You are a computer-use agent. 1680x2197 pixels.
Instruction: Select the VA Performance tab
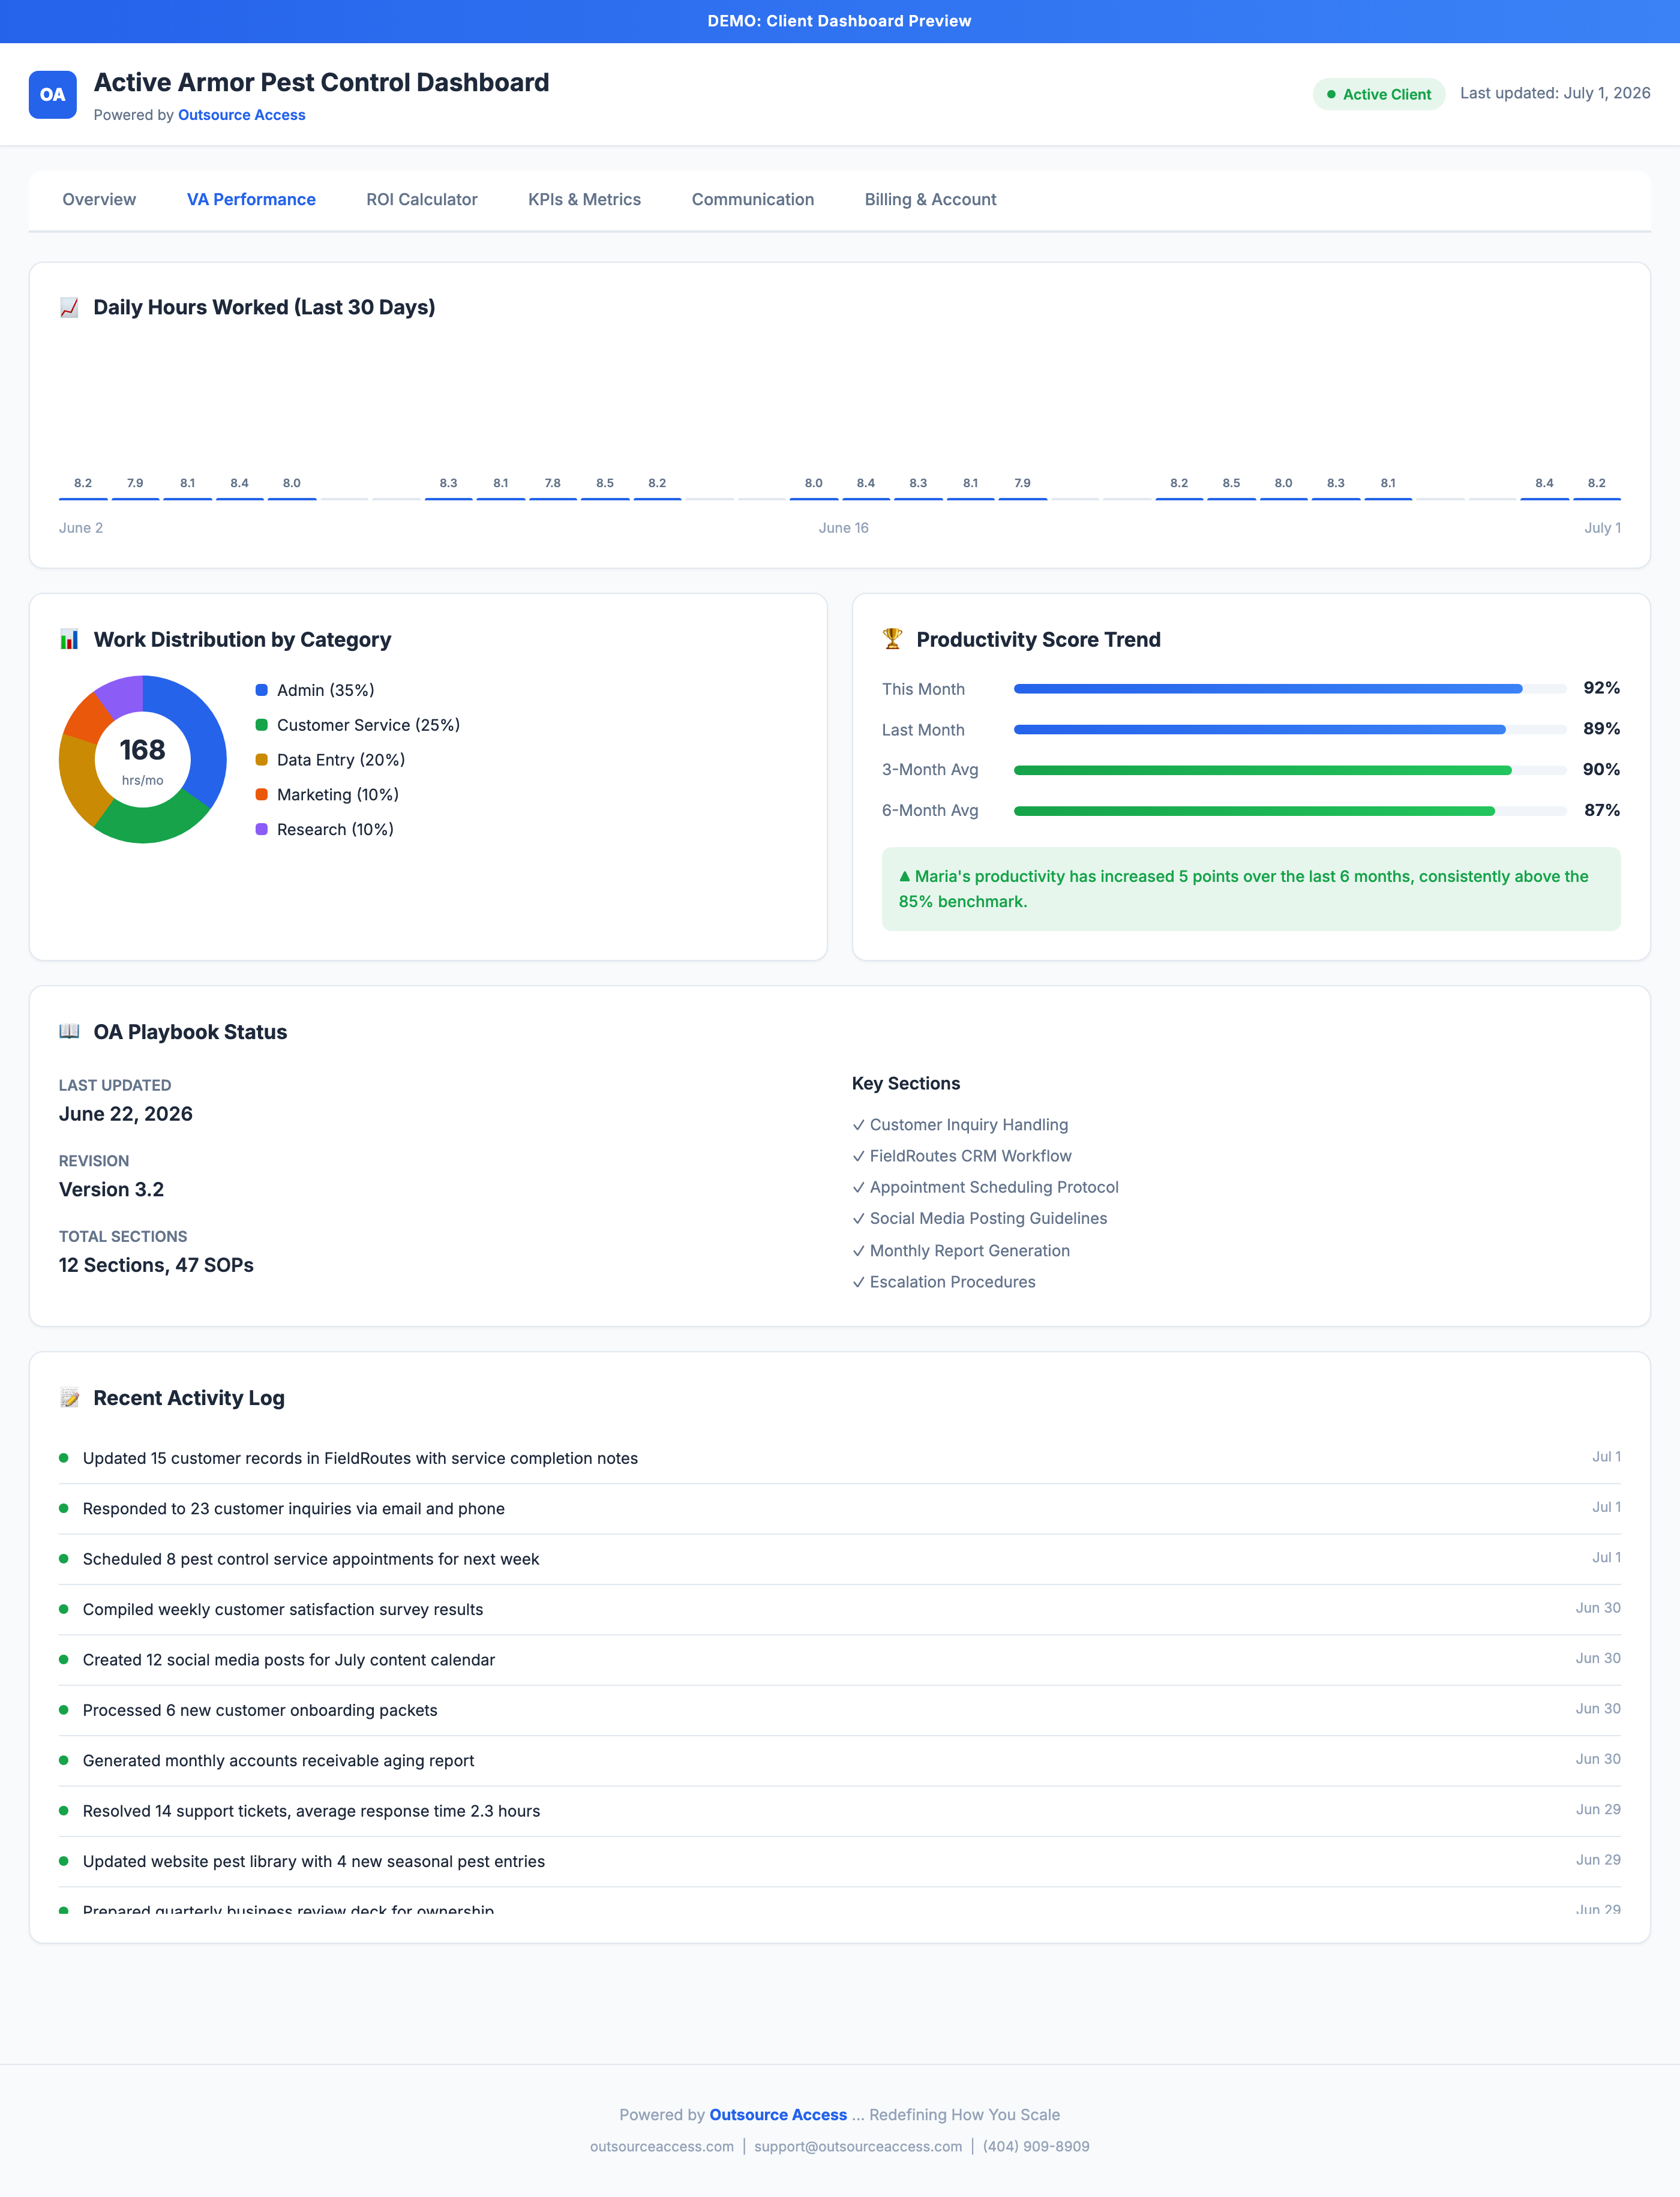(x=251, y=199)
